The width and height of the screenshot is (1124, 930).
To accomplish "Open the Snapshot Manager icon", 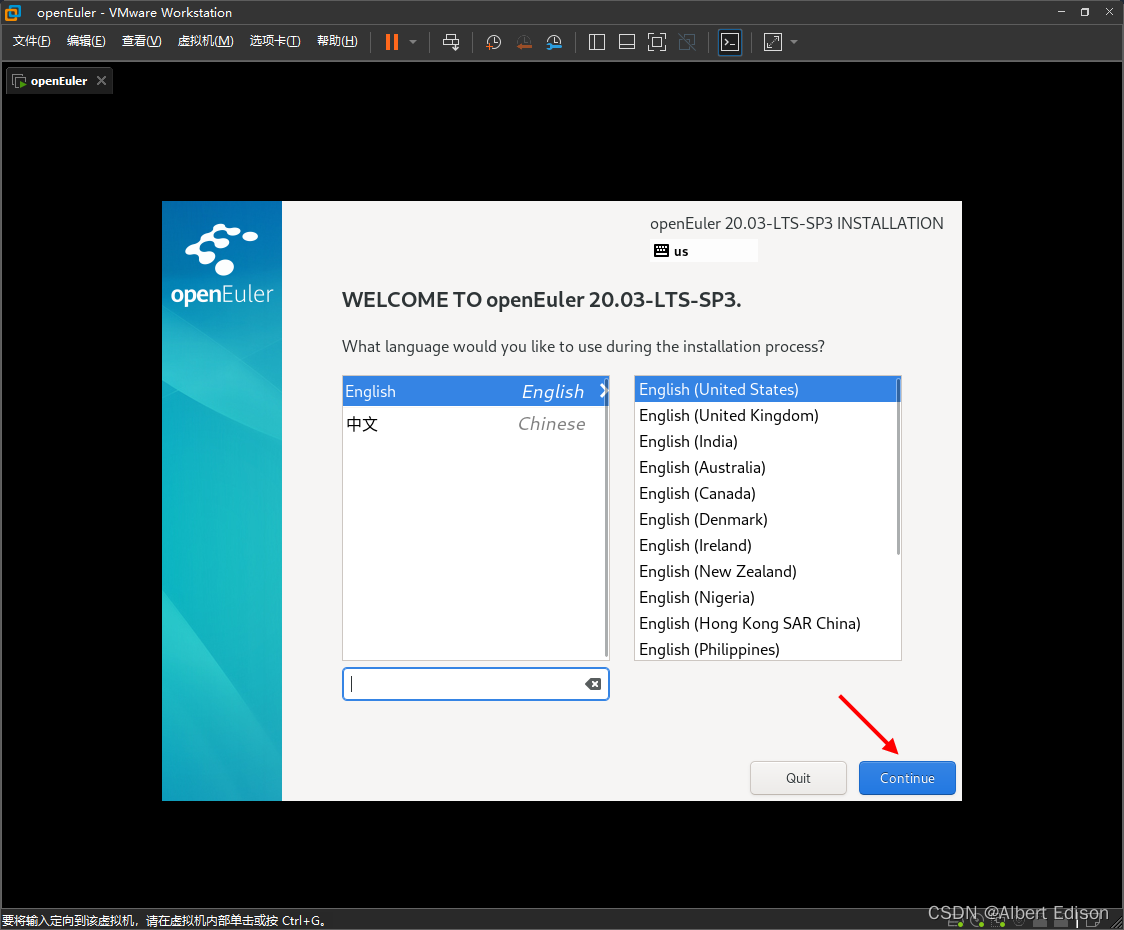I will click(x=554, y=42).
